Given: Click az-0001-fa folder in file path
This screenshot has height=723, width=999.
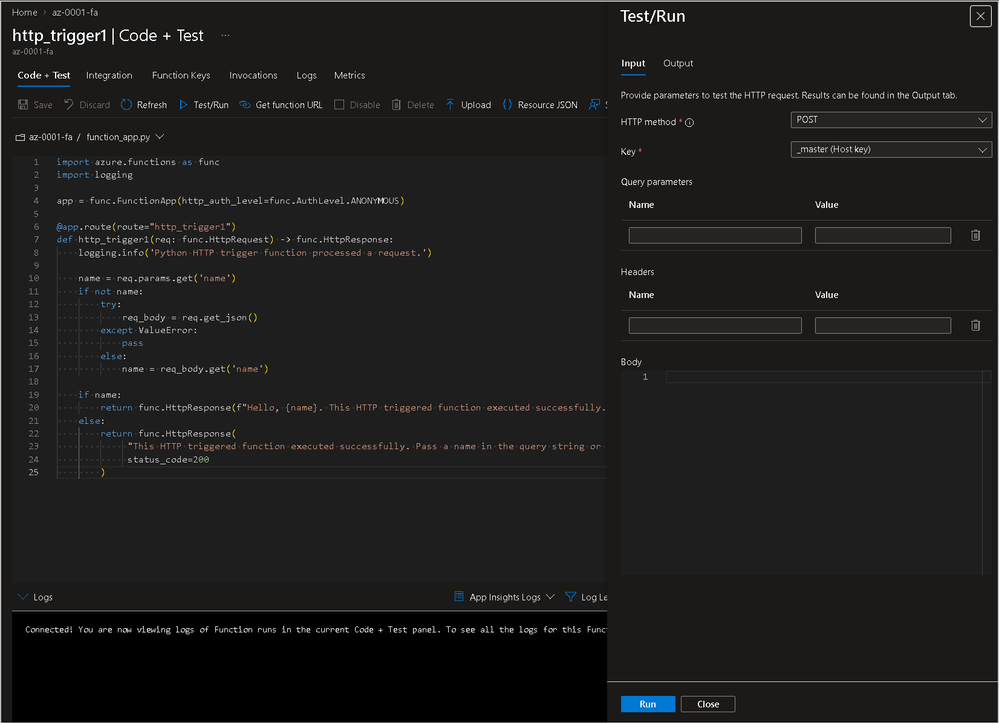Looking at the screenshot, I should click(x=50, y=137).
